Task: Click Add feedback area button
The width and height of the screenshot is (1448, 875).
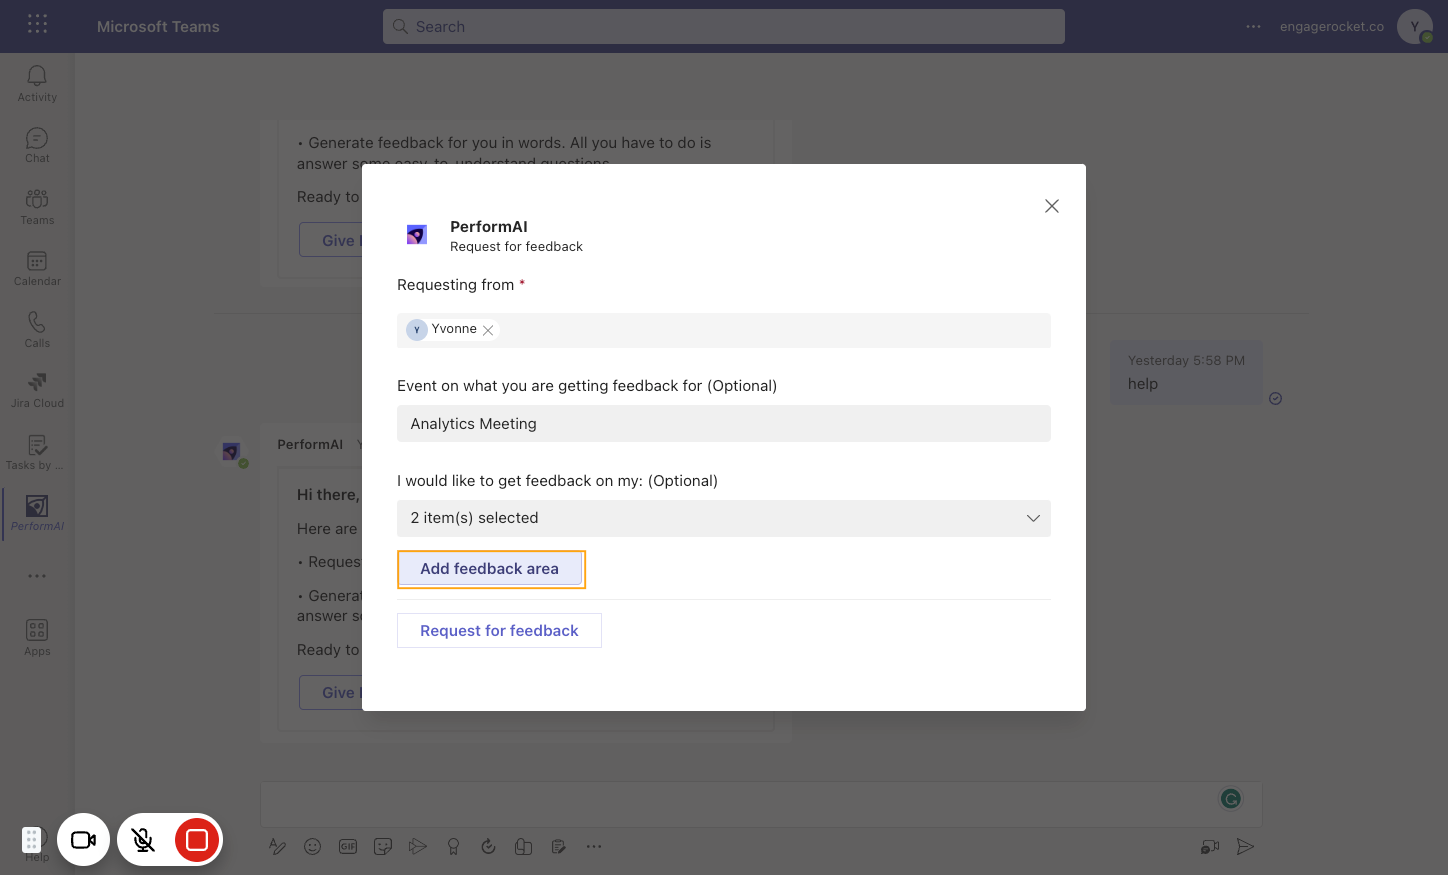Action: click(x=490, y=569)
